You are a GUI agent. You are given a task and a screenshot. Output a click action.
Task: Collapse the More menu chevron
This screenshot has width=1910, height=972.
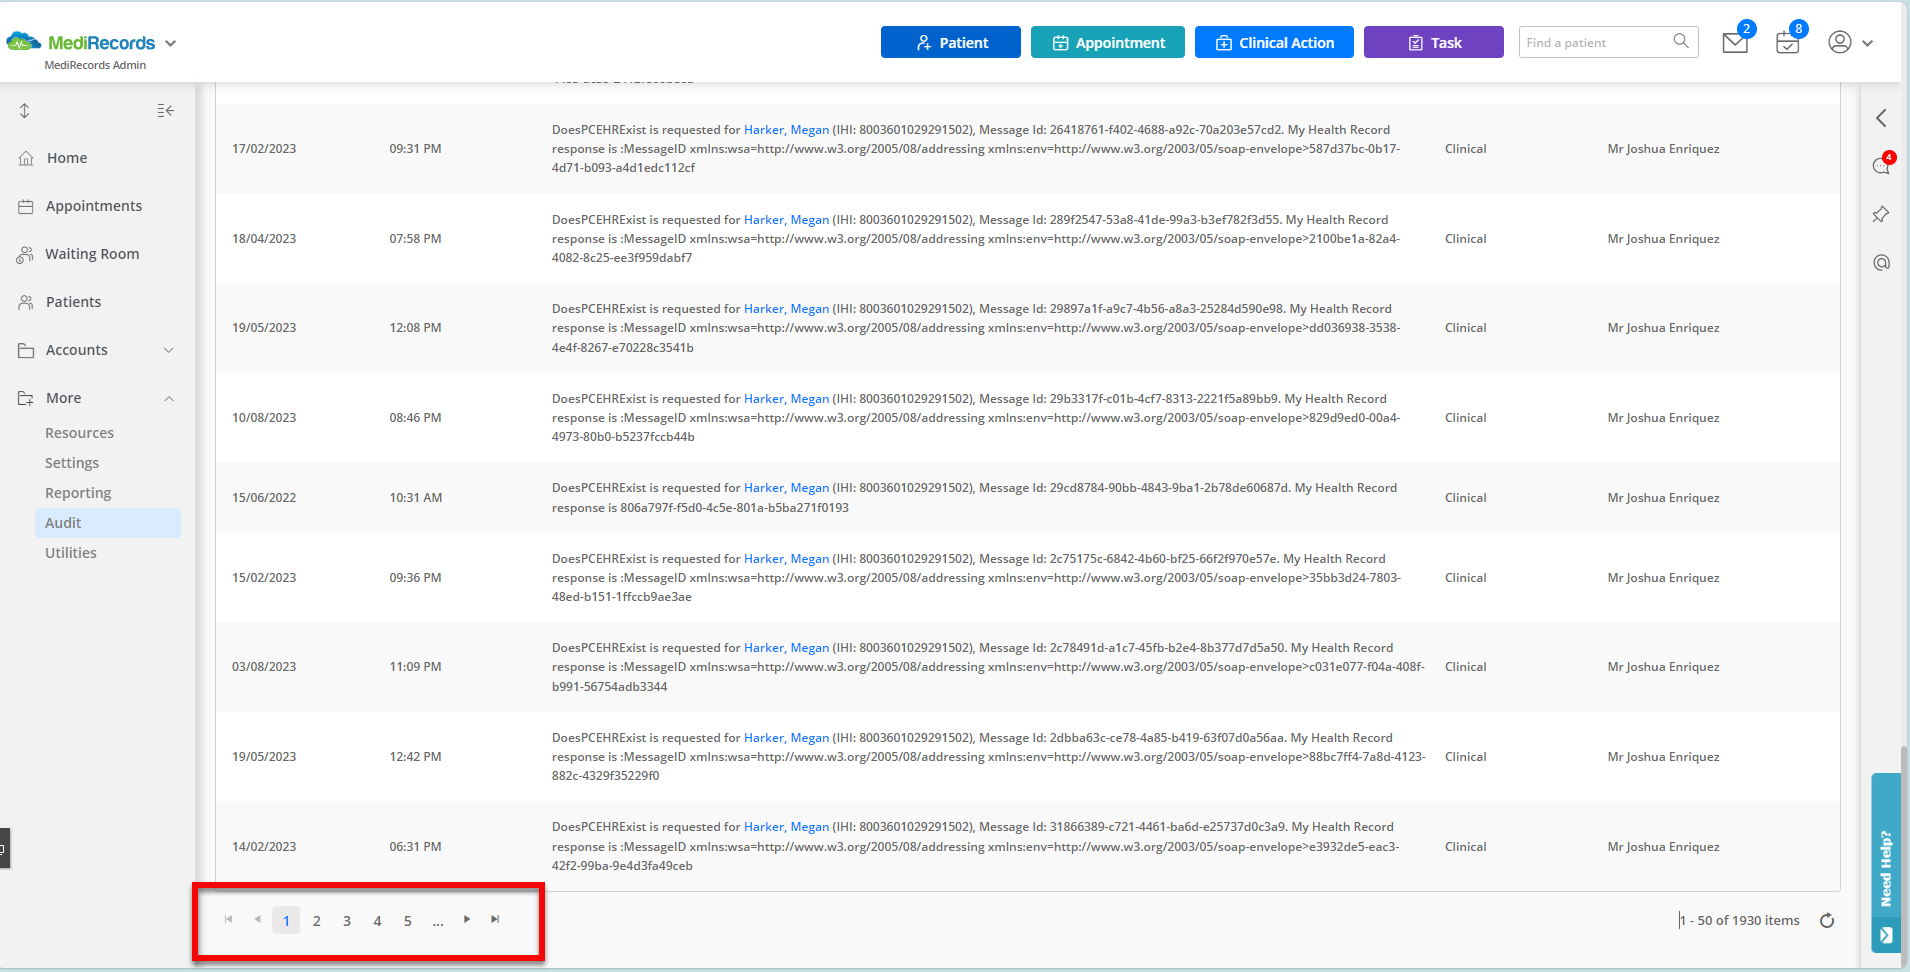(169, 398)
